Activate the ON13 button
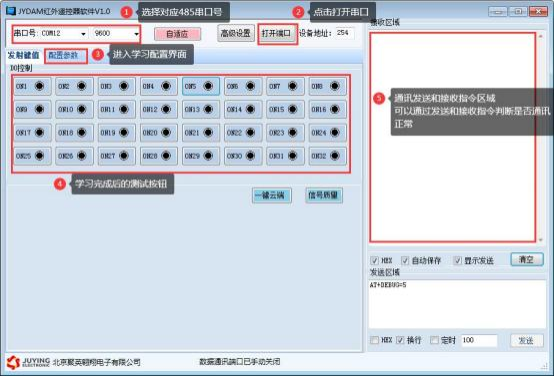554x376 pixels. click(201, 110)
